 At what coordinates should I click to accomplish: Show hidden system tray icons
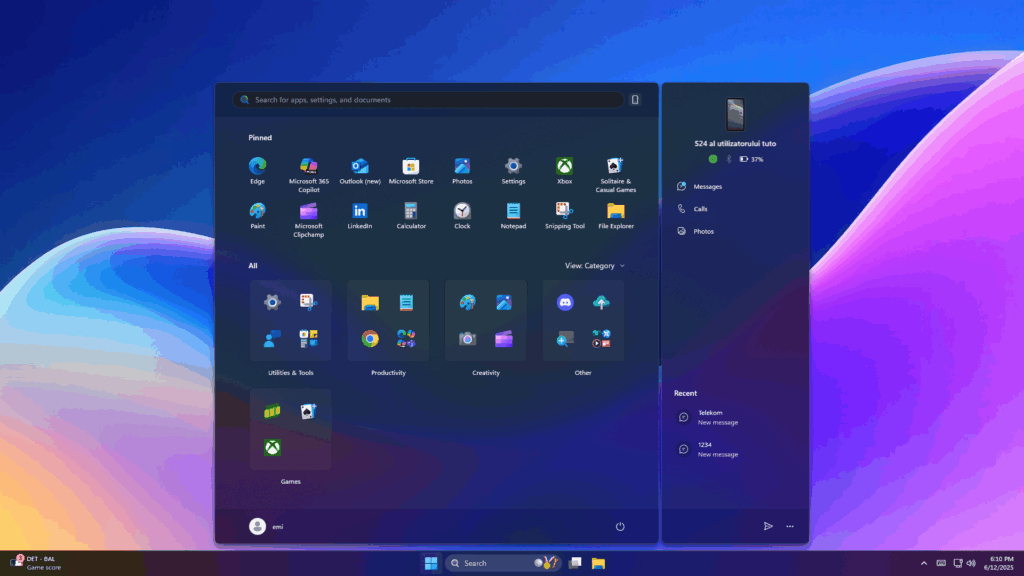tap(923, 563)
